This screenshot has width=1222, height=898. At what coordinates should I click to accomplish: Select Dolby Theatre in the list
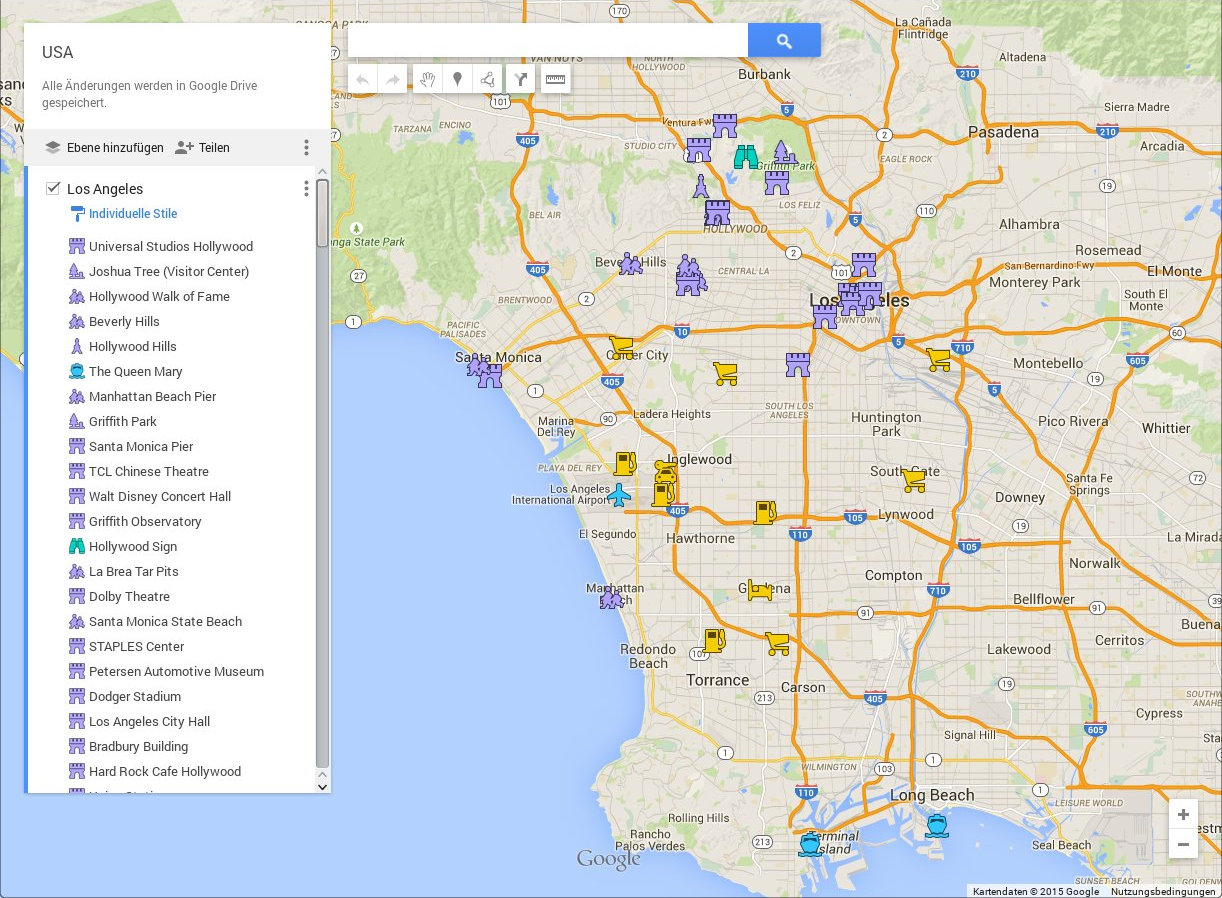[x=129, y=596]
